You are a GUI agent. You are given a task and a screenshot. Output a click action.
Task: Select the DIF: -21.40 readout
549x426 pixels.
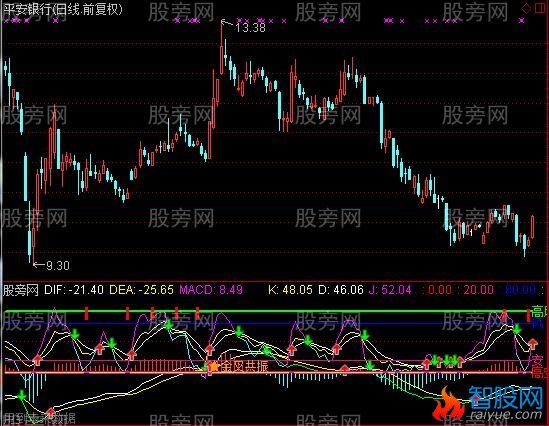pos(74,290)
